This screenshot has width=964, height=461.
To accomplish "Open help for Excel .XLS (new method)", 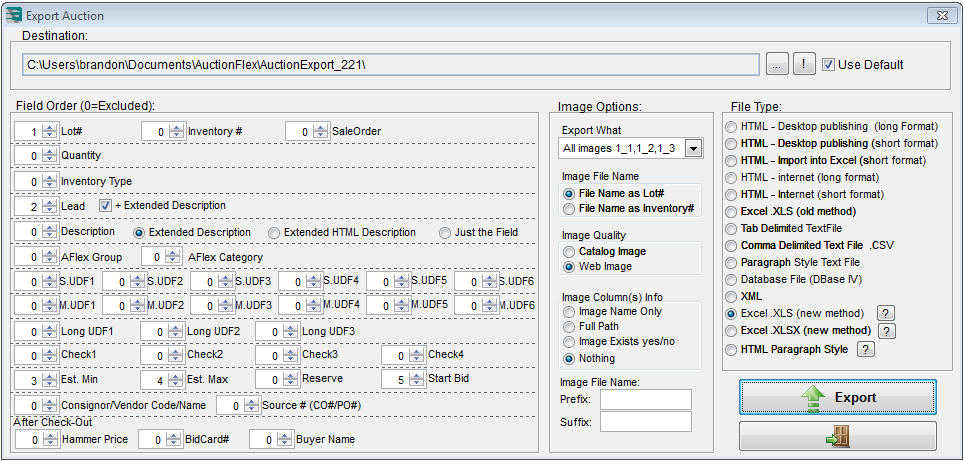I will tap(885, 313).
